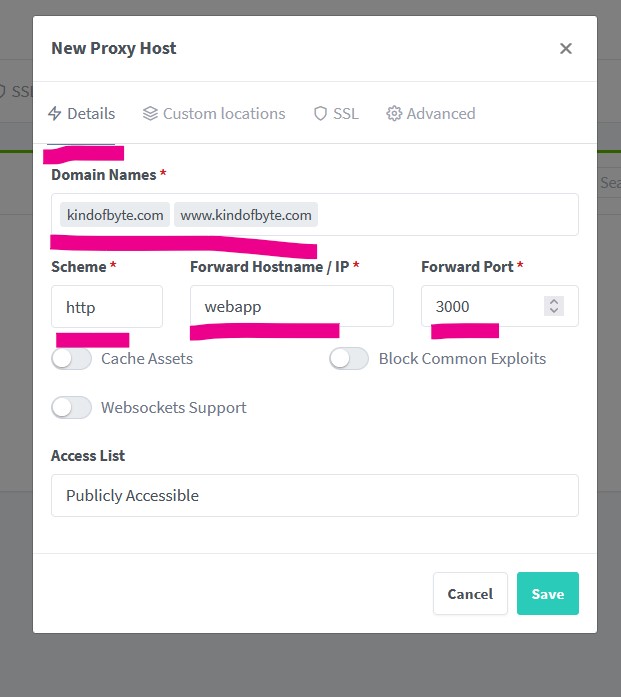This screenshot has height=697, width=621.
Task: Save the new proxy host
Action: 548,593
